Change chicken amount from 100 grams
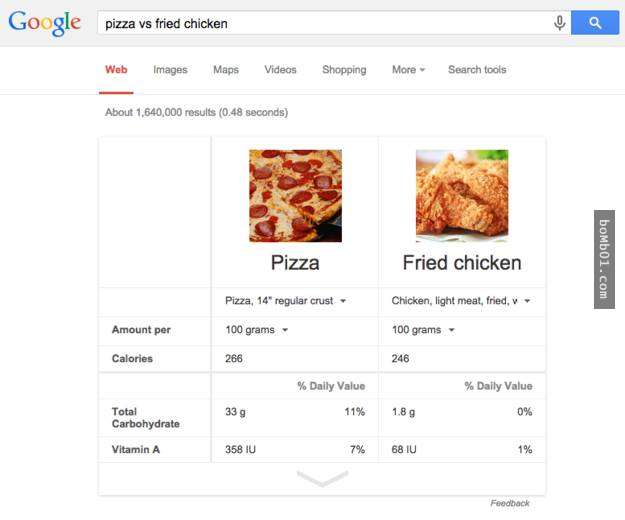 pos(423,330)
